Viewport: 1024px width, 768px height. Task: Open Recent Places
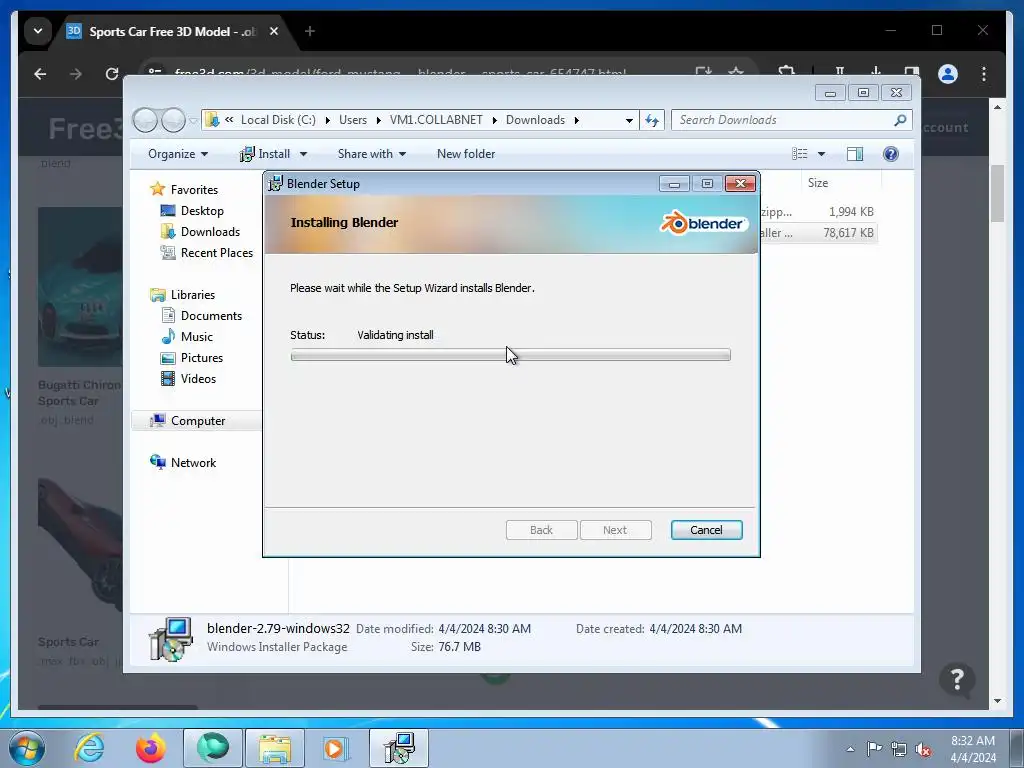(x=216, y=252)
